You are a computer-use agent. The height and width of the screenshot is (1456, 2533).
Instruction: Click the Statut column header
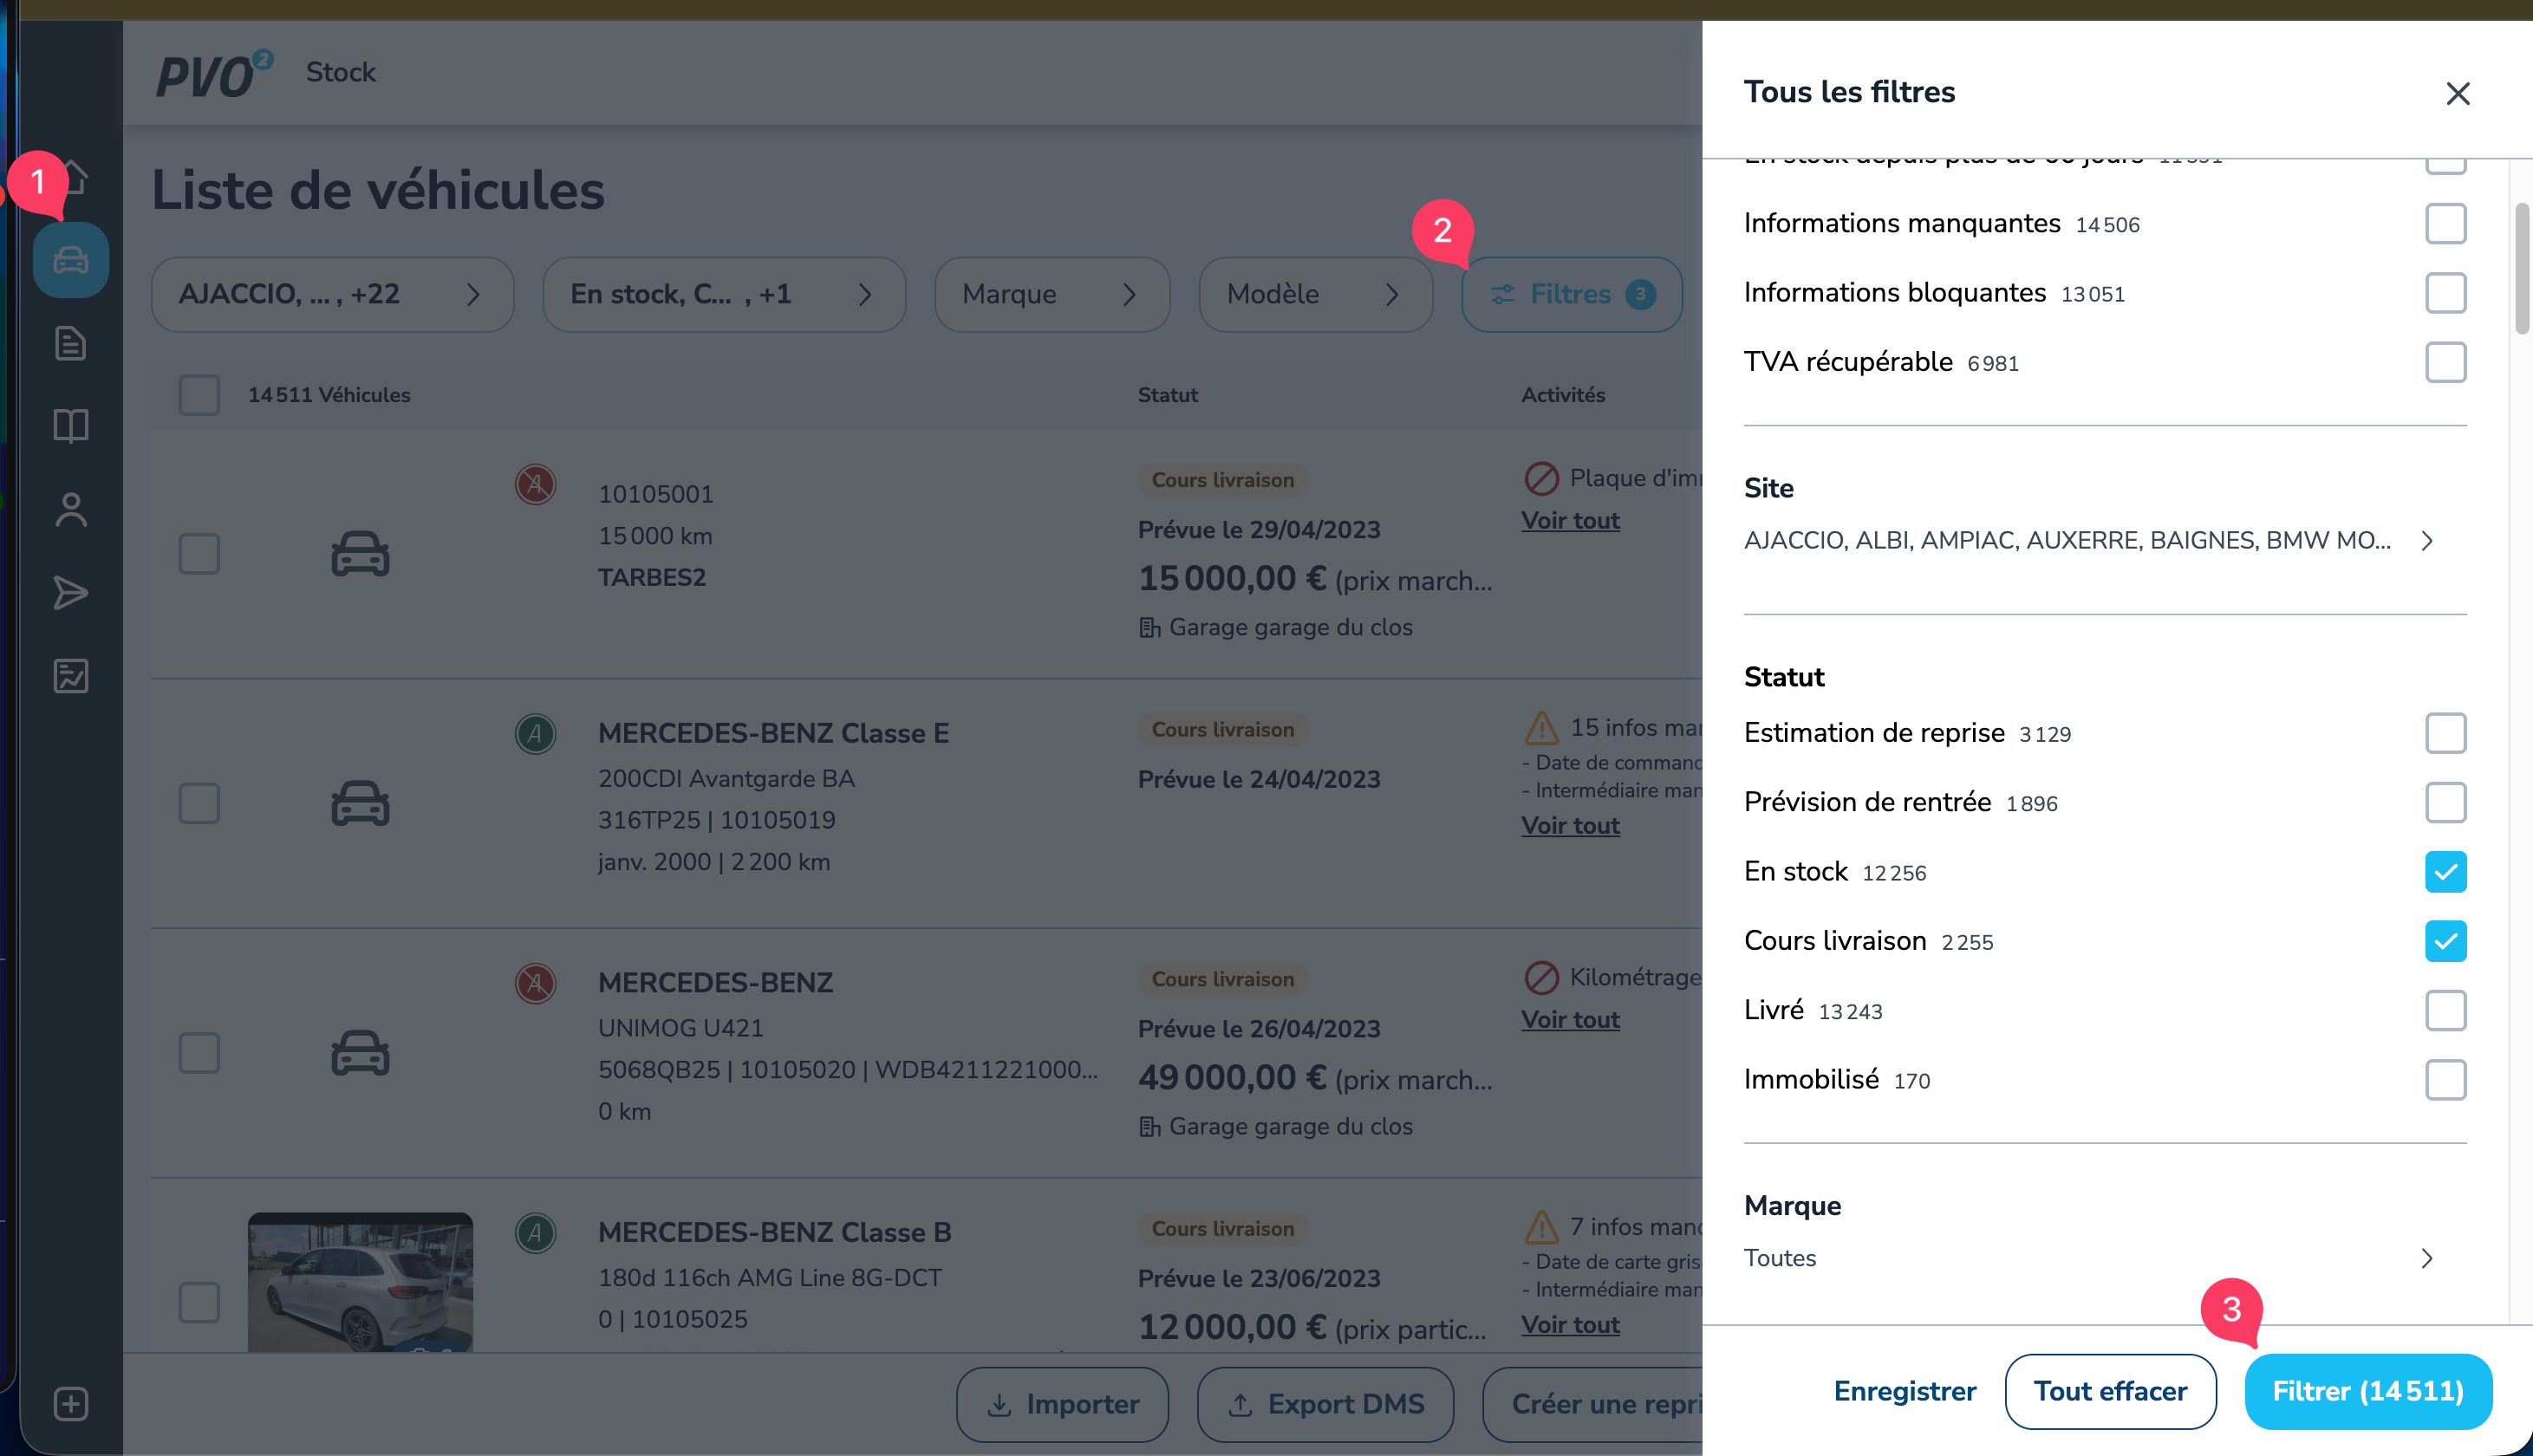coord(1167,395)
